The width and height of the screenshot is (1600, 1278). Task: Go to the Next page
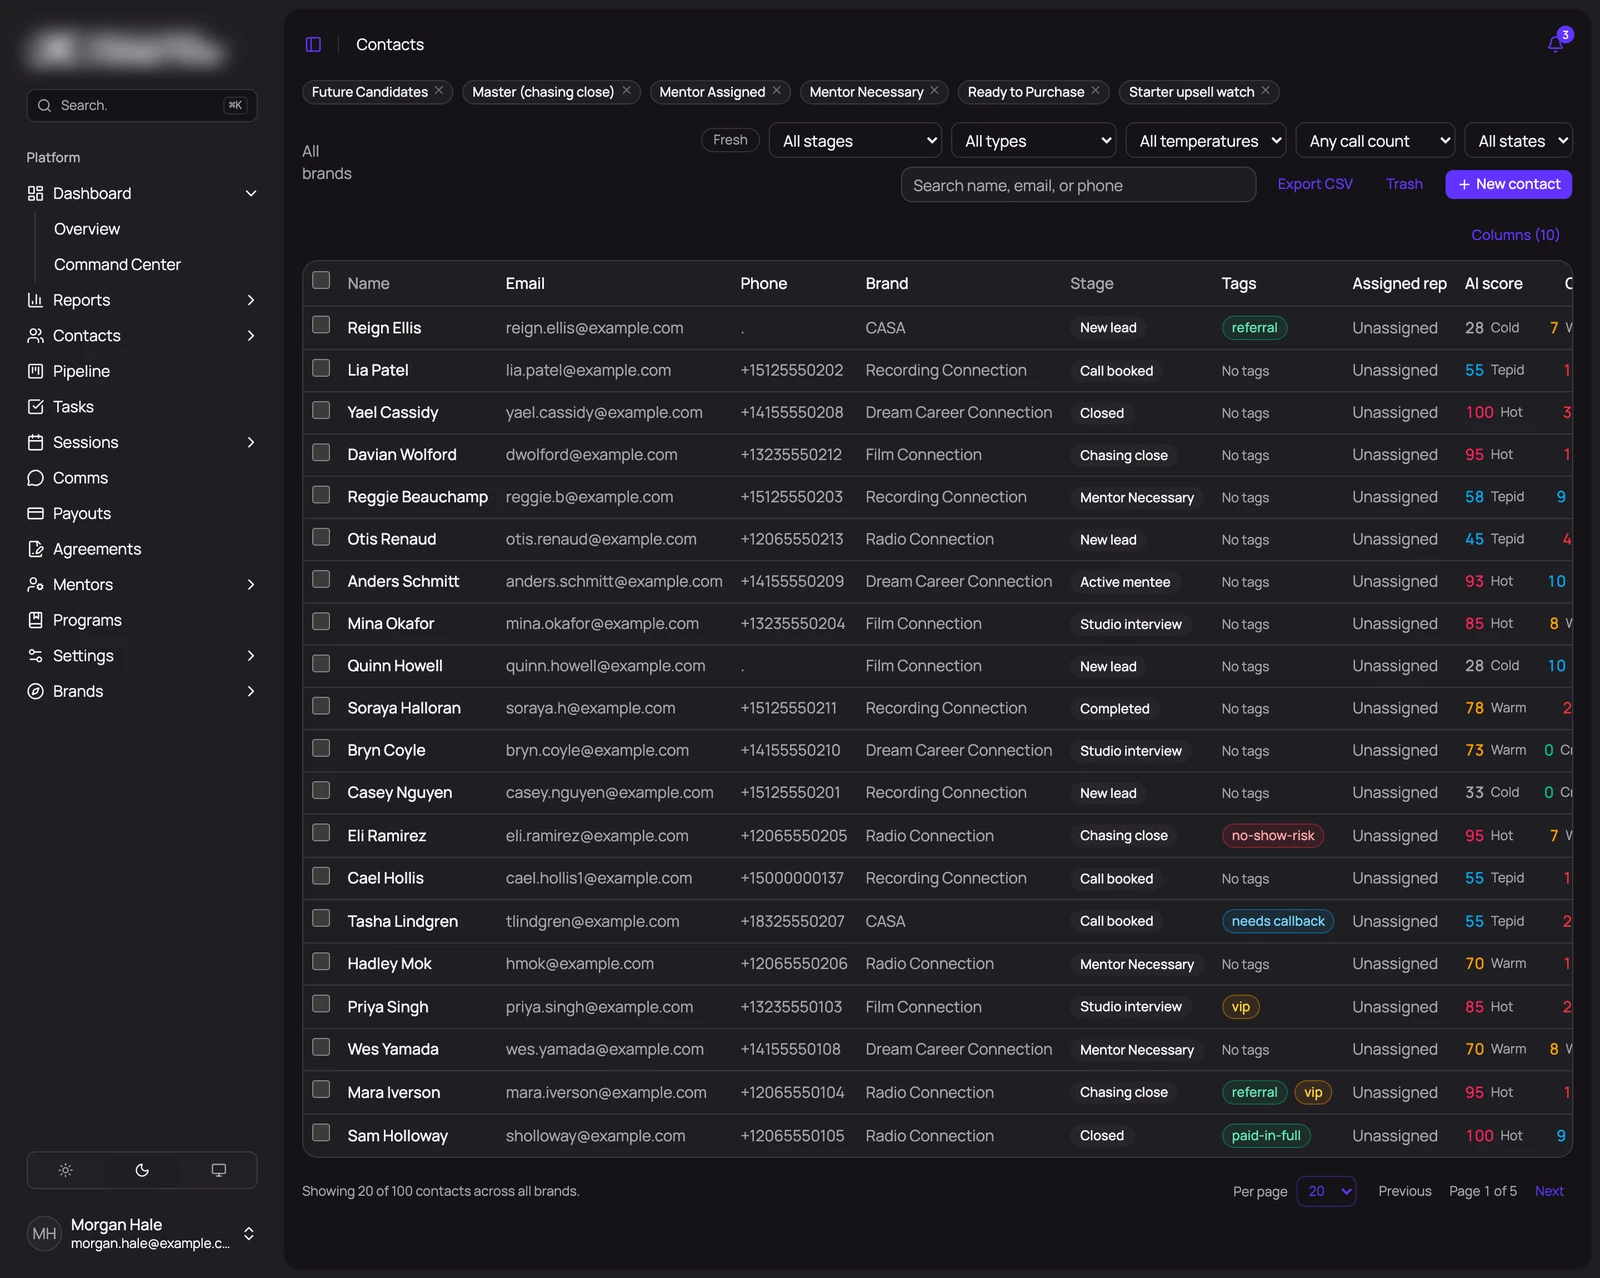(1549, 1191)
